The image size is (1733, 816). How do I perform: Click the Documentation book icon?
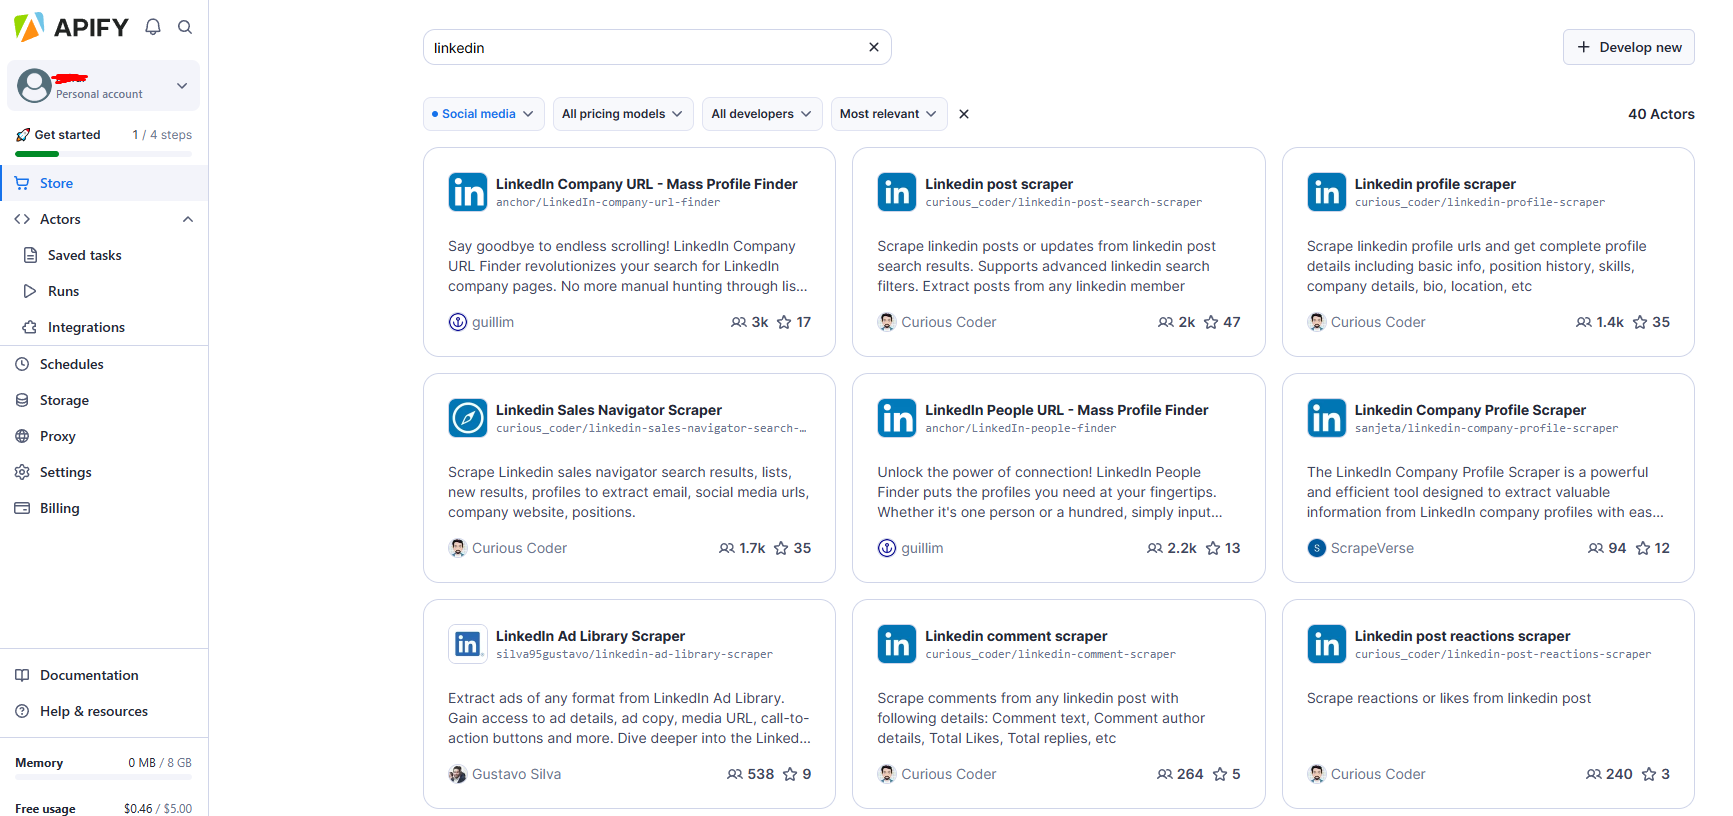pos(22,675)
